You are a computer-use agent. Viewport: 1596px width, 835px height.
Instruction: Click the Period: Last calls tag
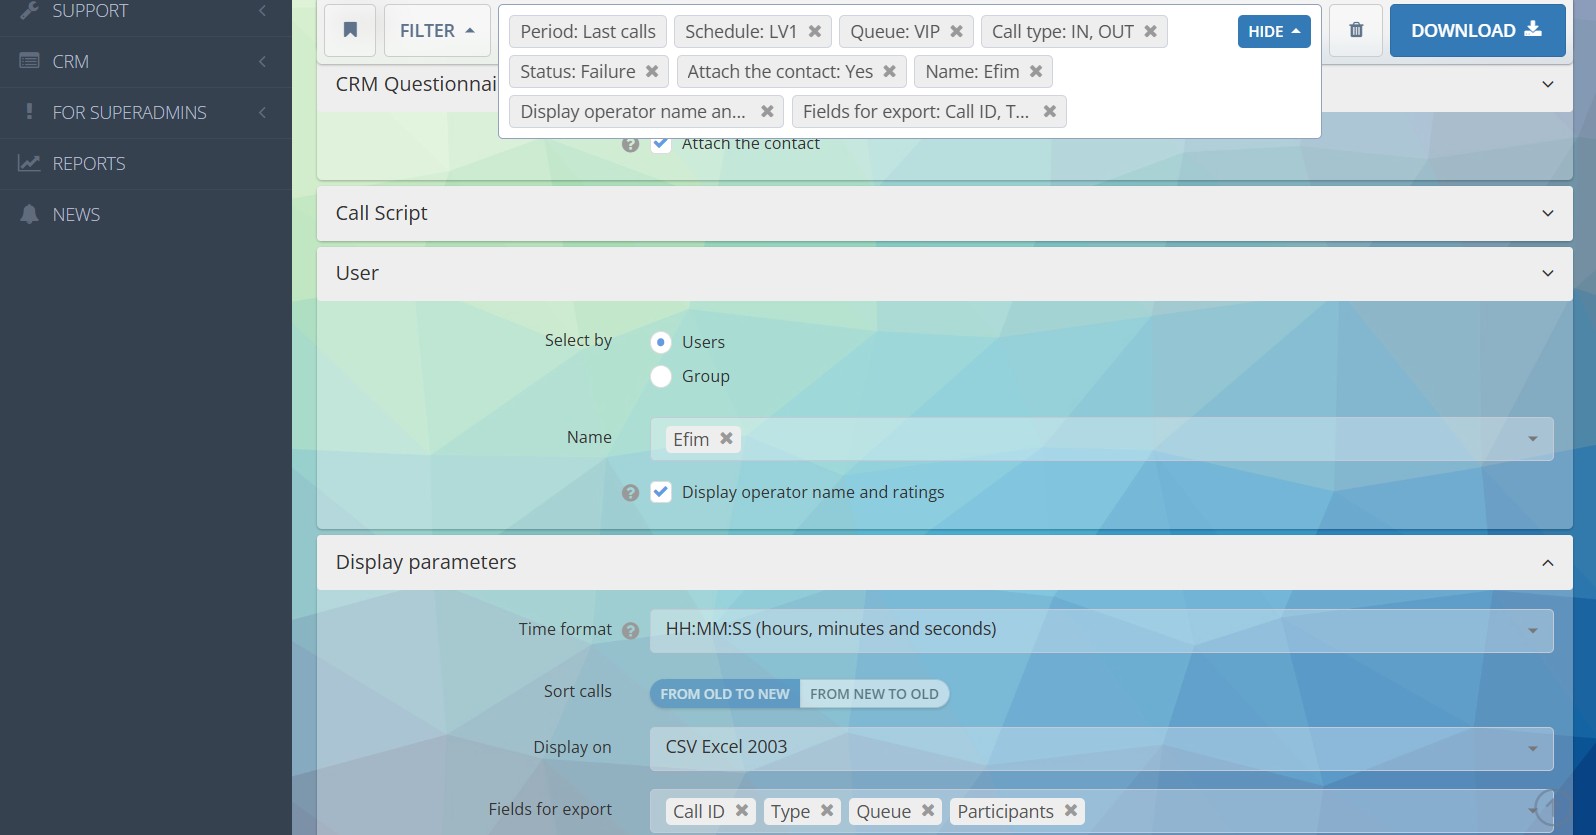pos(588,31)
